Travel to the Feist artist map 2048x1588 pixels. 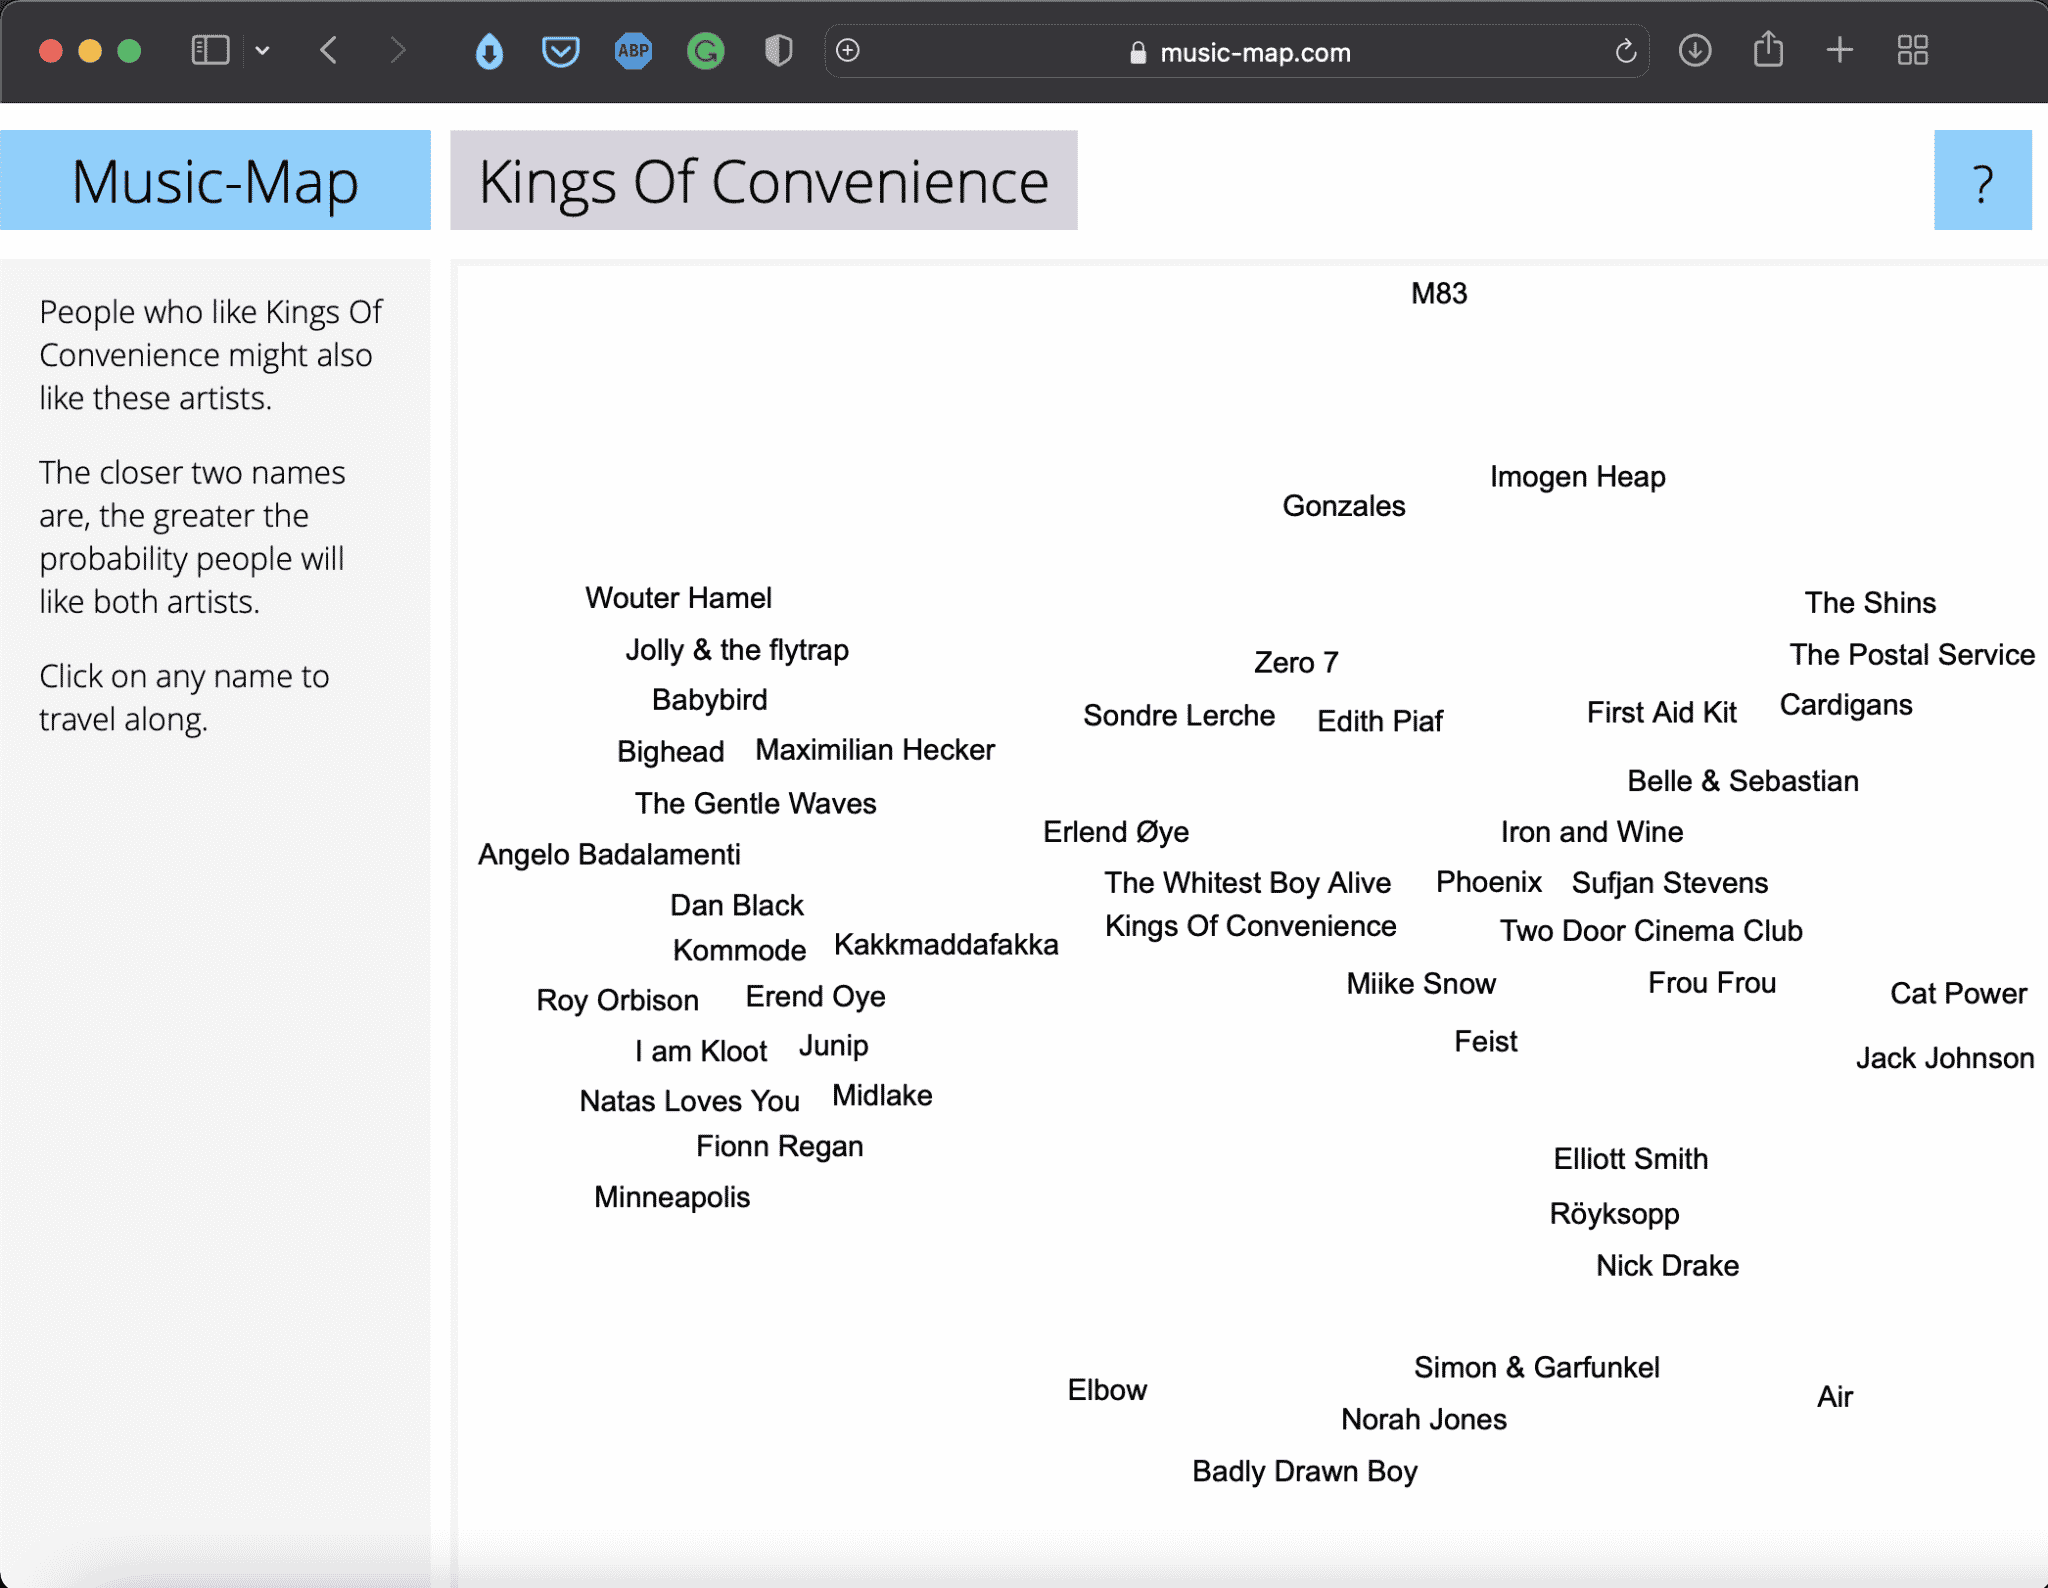click(x=1485, y=1041)
